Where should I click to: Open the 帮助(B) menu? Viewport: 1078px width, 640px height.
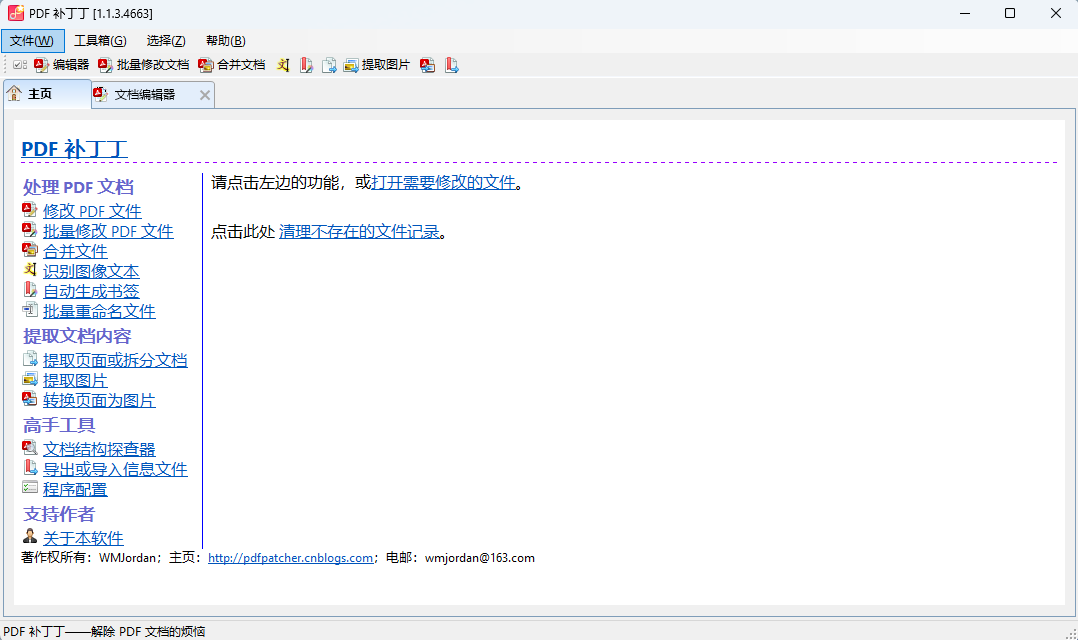[x=225, y=41]
